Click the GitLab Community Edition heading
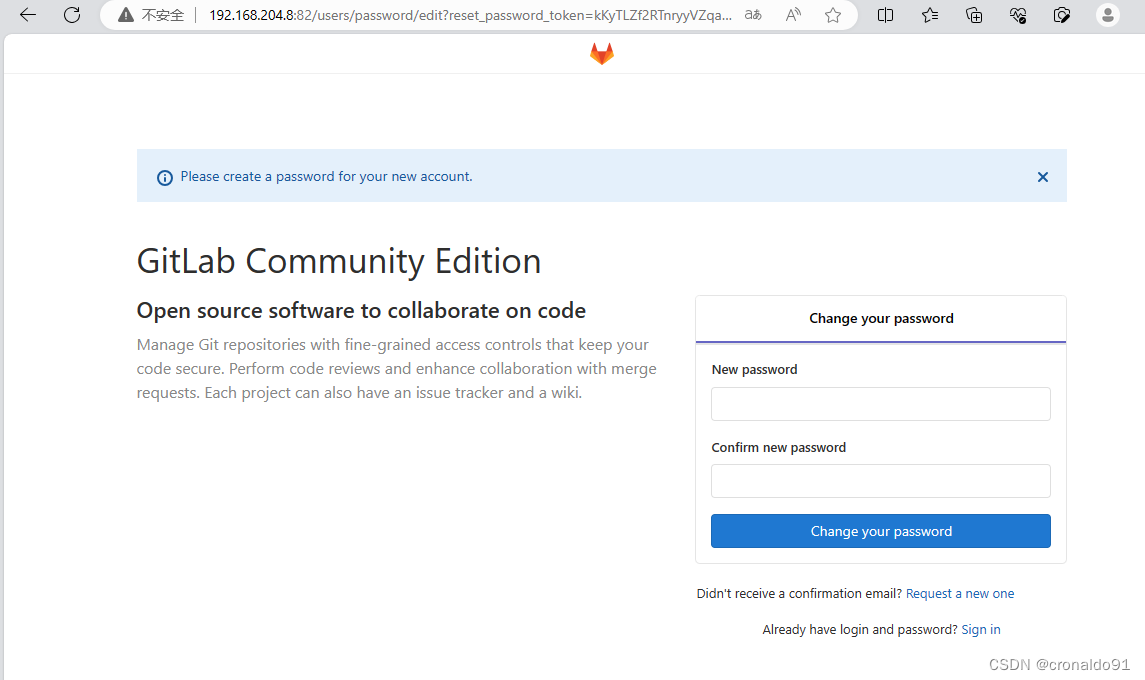Viewport: 1145px width, 680px height. [339, 261]
